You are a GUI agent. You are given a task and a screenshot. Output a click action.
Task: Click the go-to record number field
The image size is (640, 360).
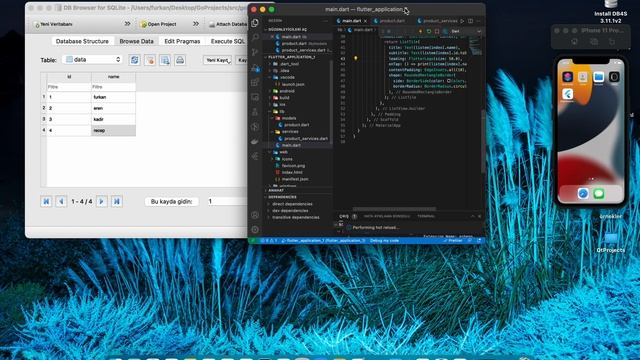[x=227, y=201]
